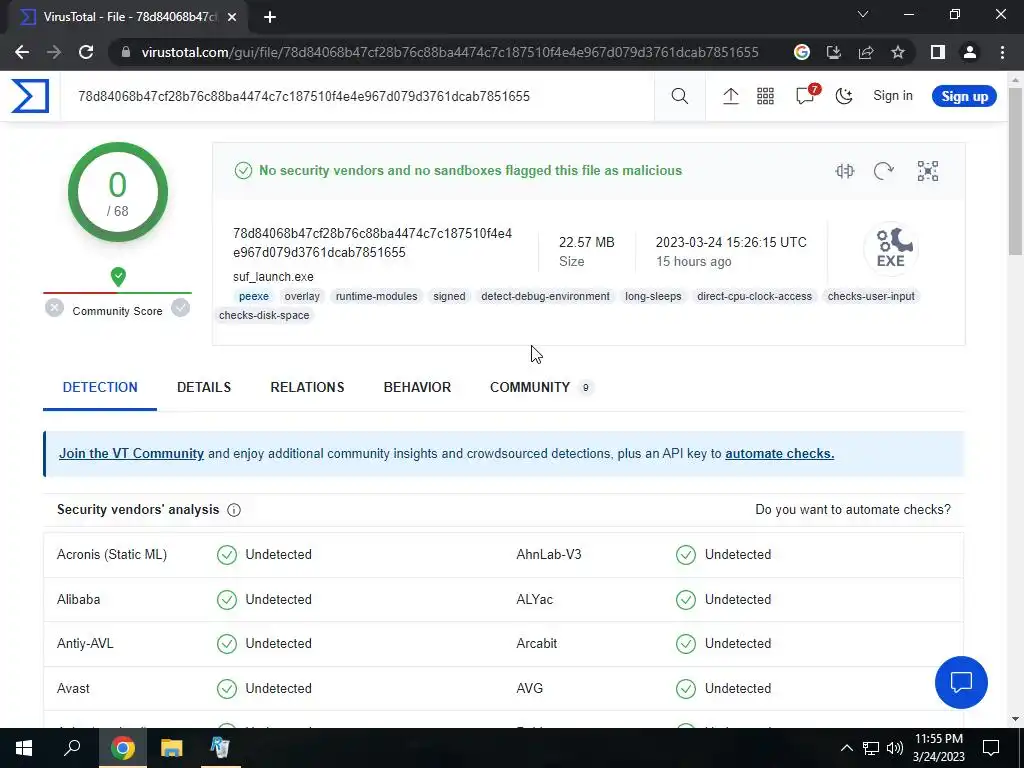Click the EXE file type icon
The width and height of the screenshot is (1024, 768).
click(891, 248)
